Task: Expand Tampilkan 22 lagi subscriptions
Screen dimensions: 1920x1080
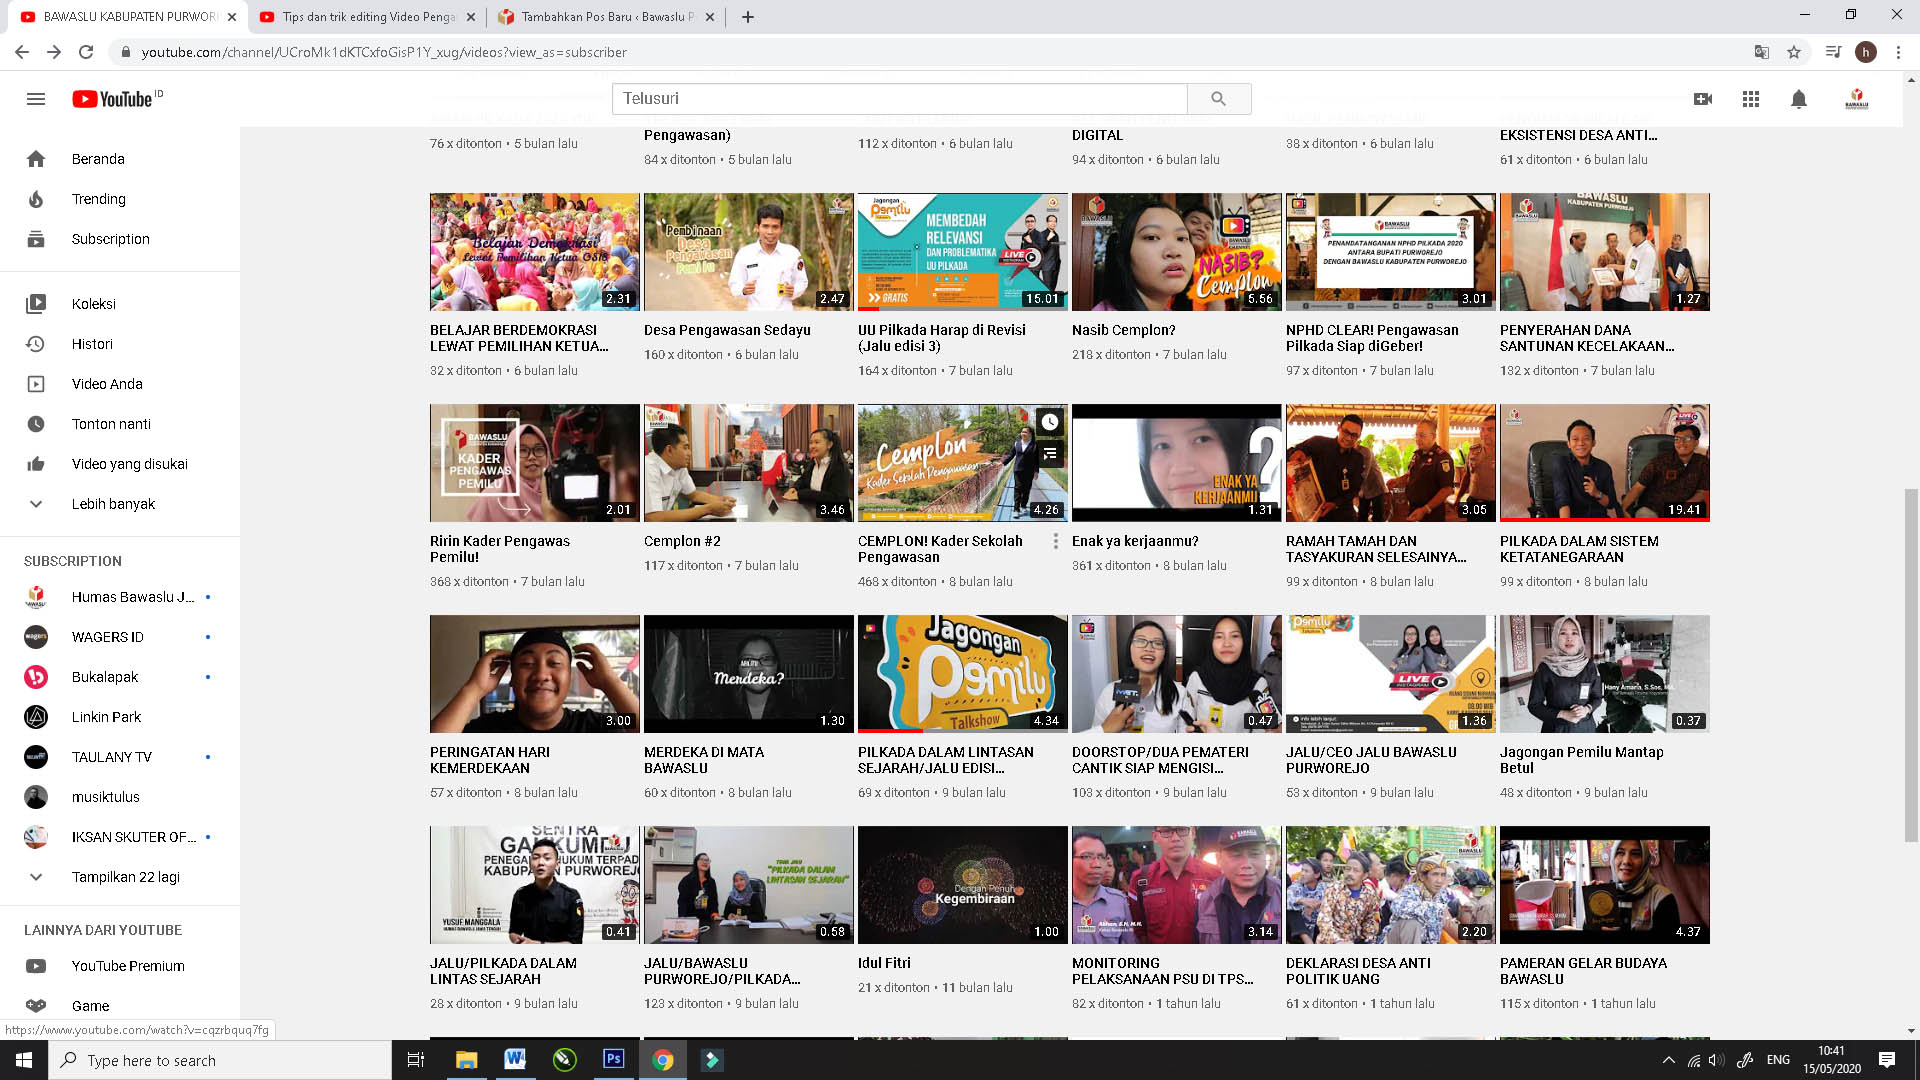Action: tap(125, 877)
